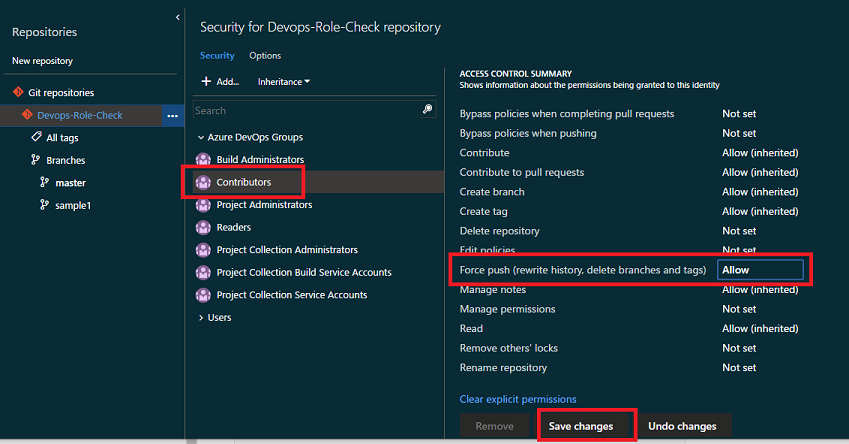849x444 pixels.
Task: Collapse the Azure DevOps Groups section
Action: click(x=201, y=138)
